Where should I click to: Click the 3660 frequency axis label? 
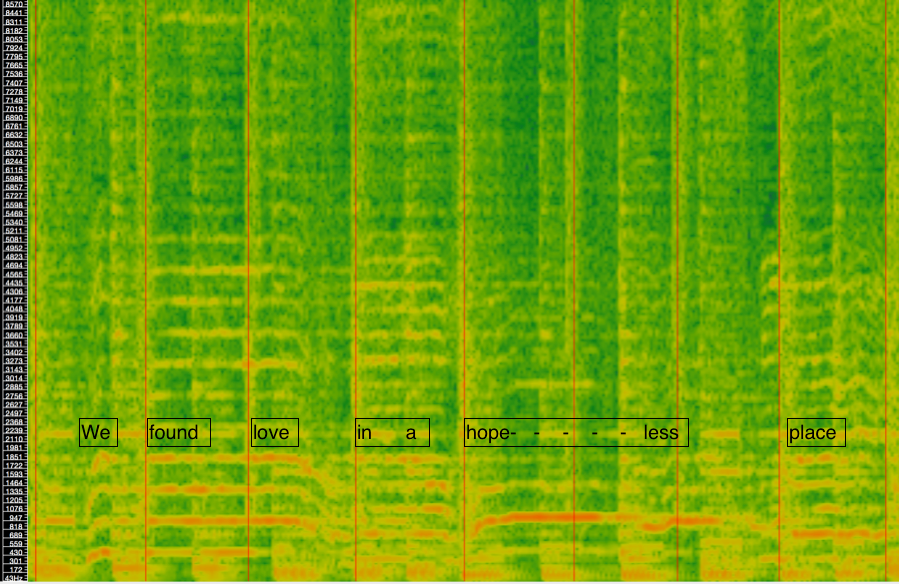coord(14,335)
